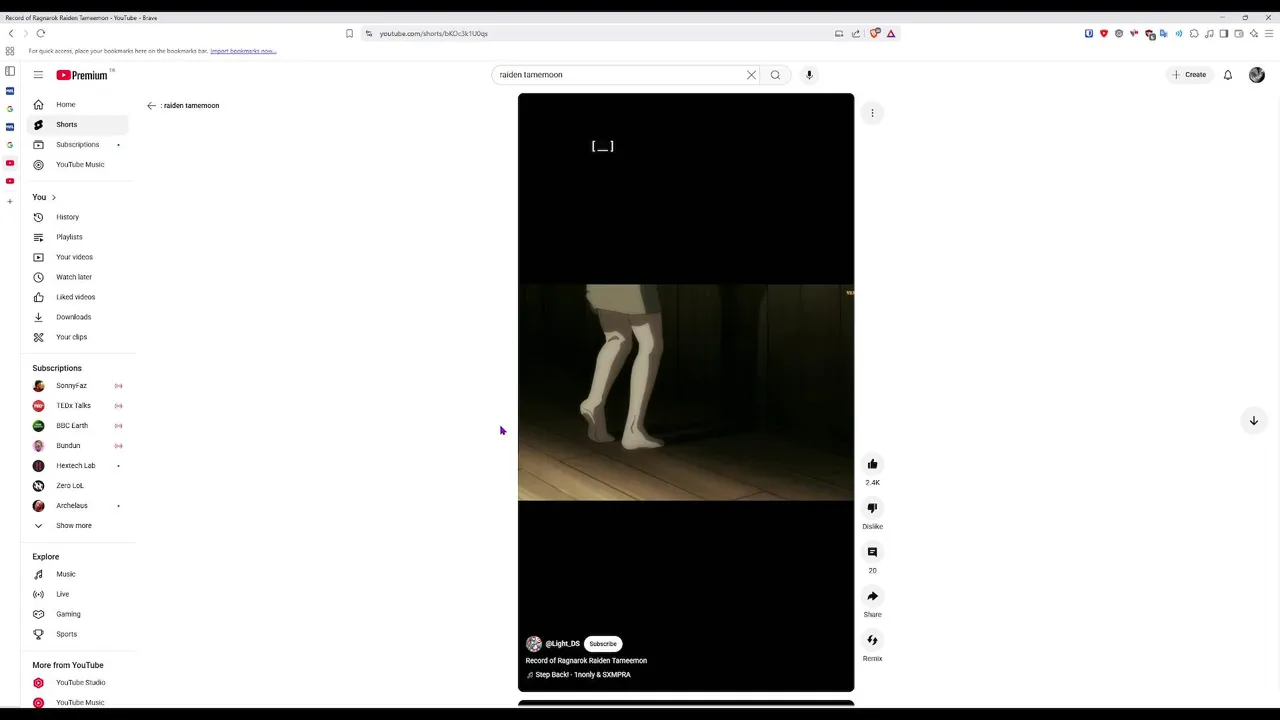
Task: Open Brave Rewards triangle icon
Action: [x=891, y=33]
